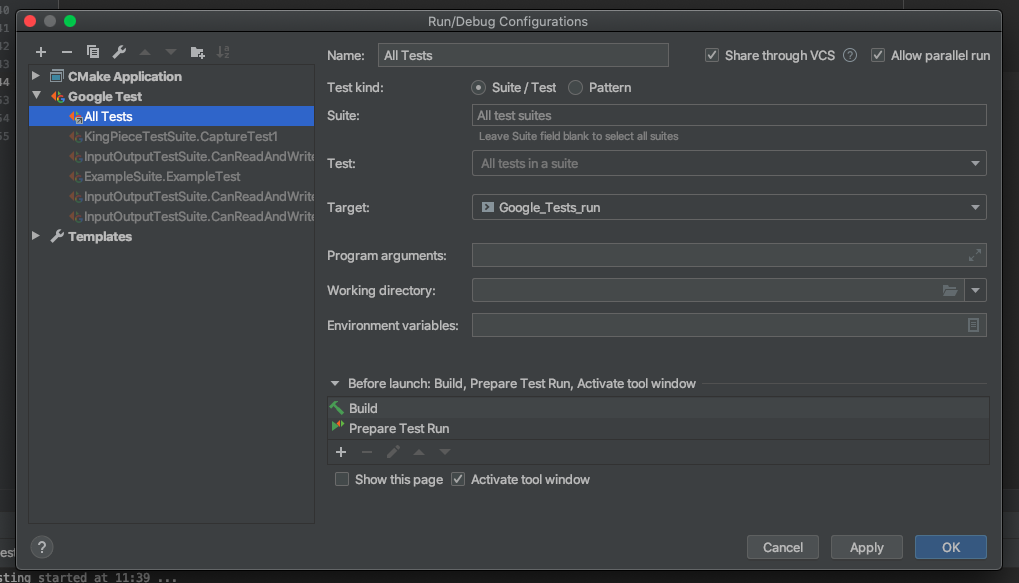This screenshot has width=1019, height=583.
Task: Expand the Templates tree node
Action: point(36,236)
